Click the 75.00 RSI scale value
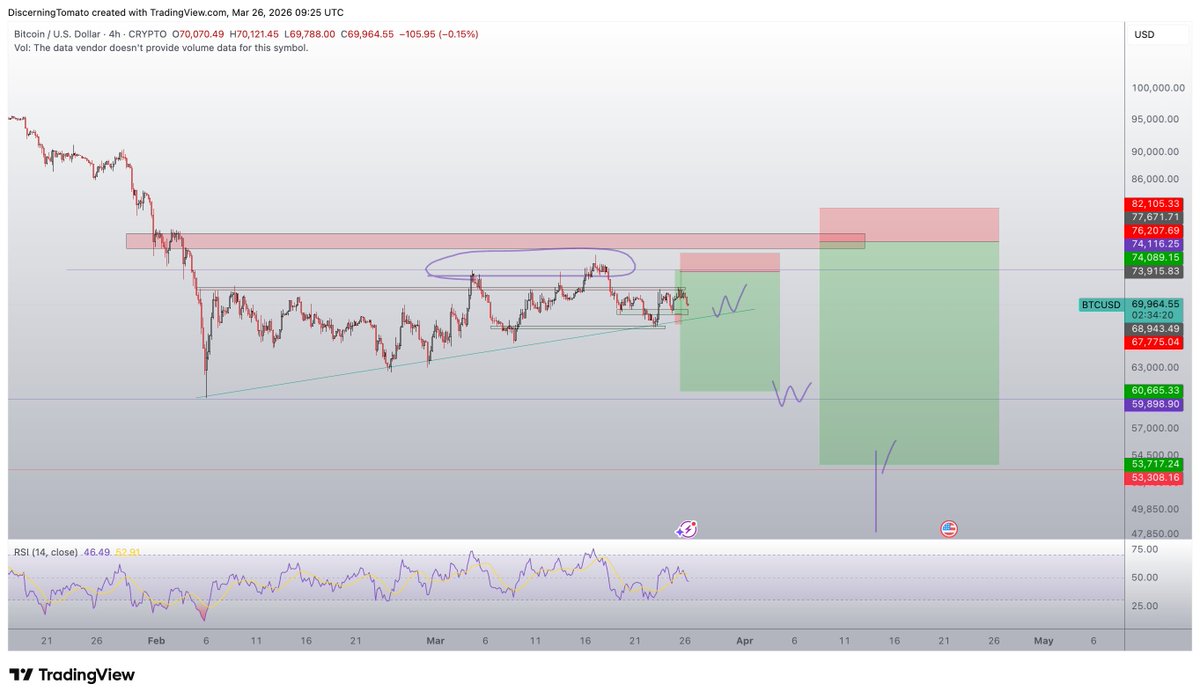Screen dimensions: 1200x699 click(1145, 549)
